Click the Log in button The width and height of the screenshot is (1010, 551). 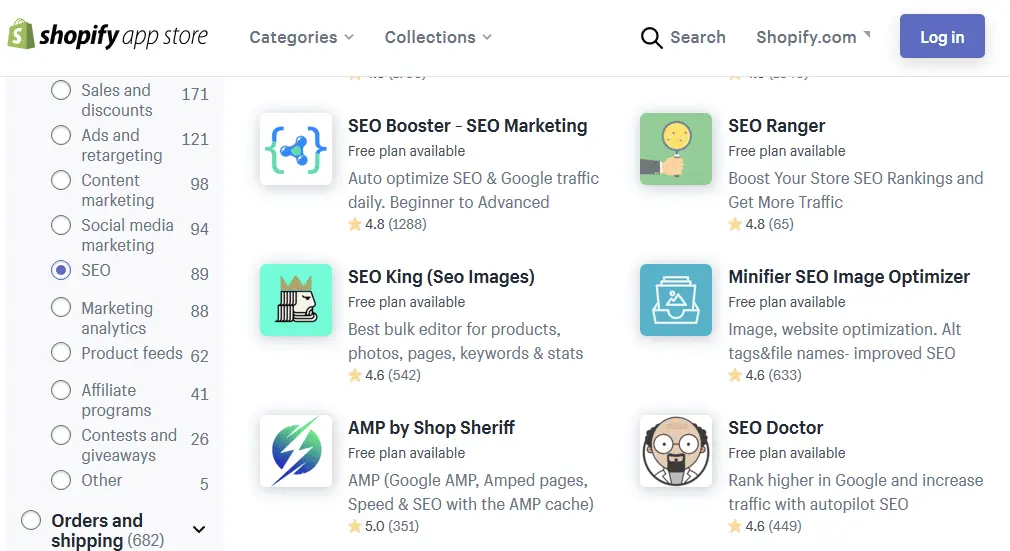pos(942,36)
